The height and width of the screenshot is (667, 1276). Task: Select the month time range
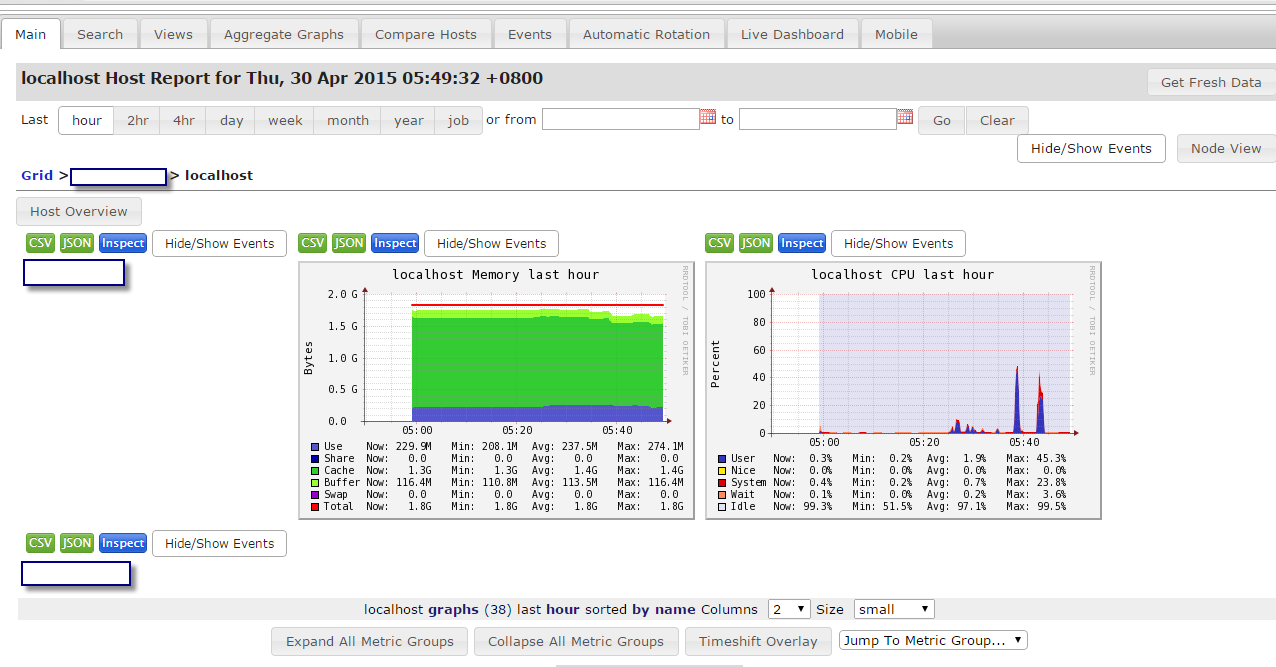pos(348,120)
